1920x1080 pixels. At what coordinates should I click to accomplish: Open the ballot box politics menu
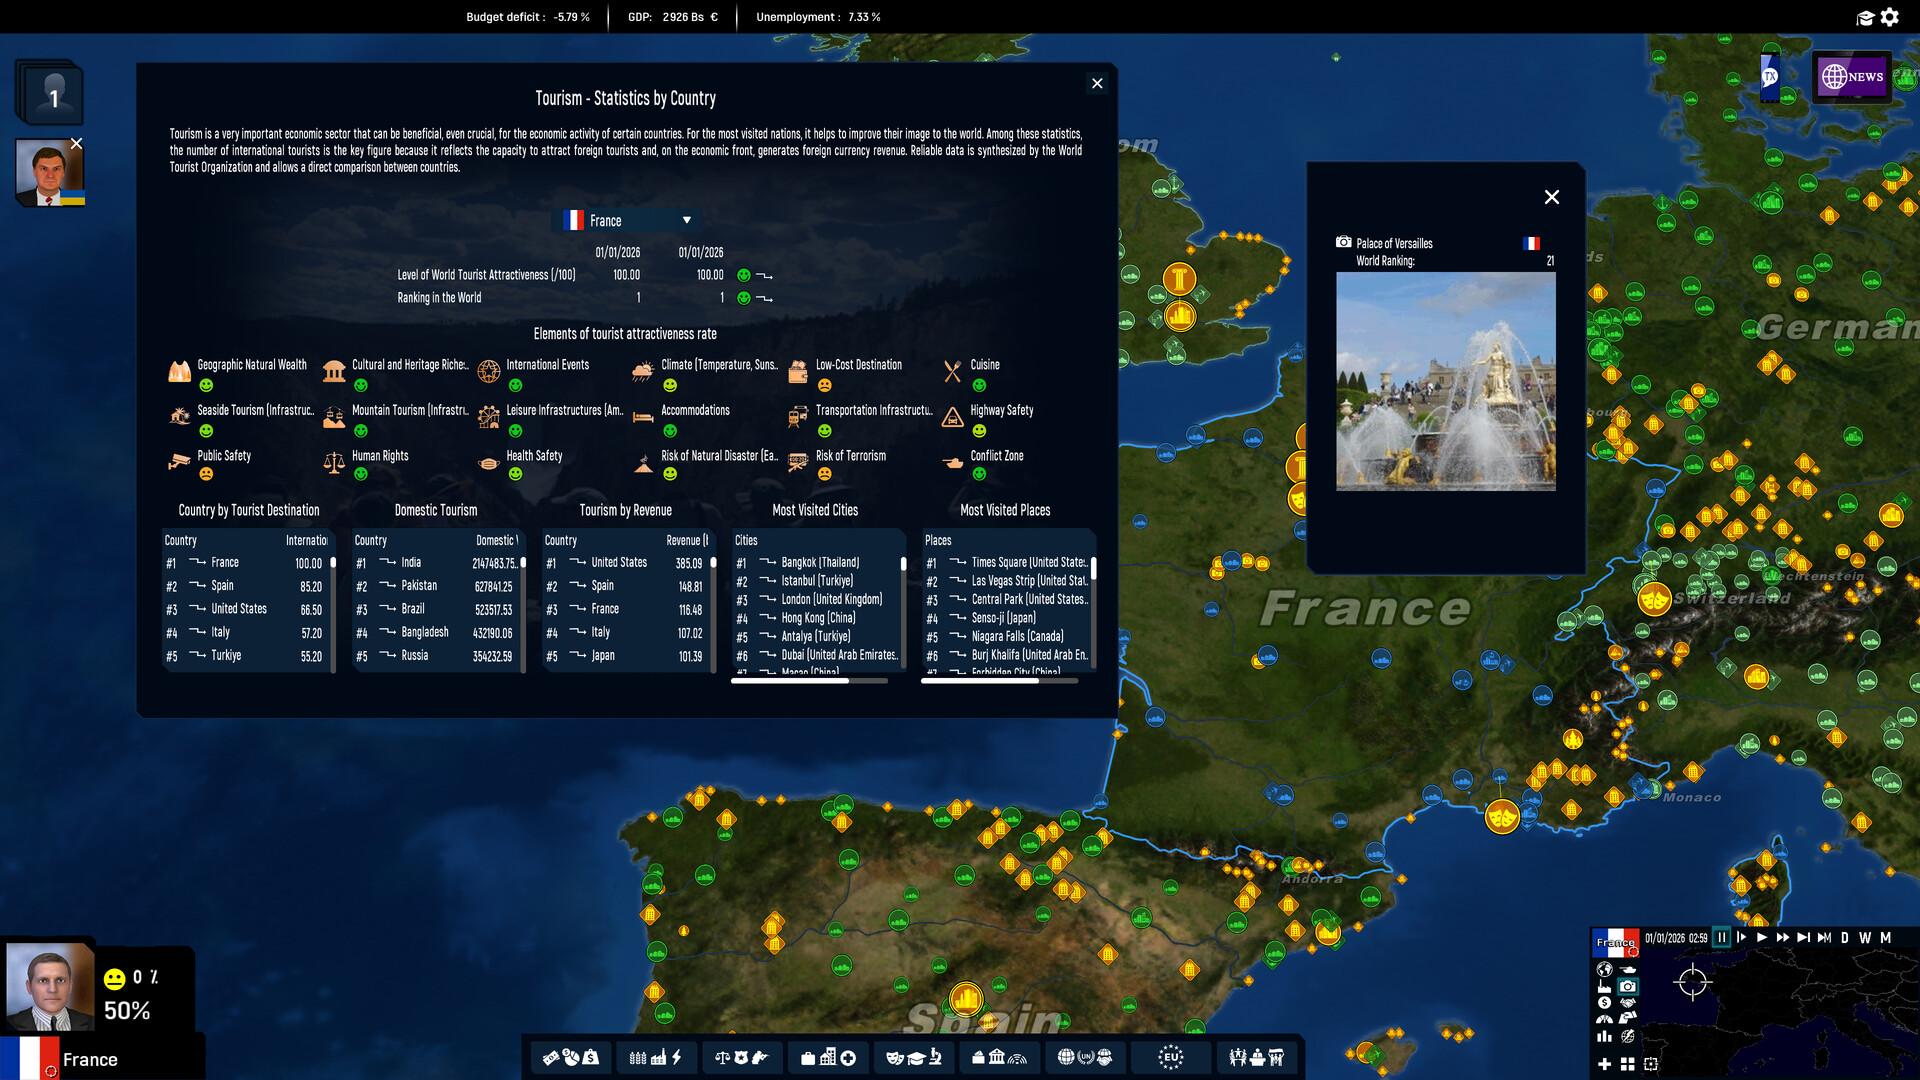(x=979, y=1057)
